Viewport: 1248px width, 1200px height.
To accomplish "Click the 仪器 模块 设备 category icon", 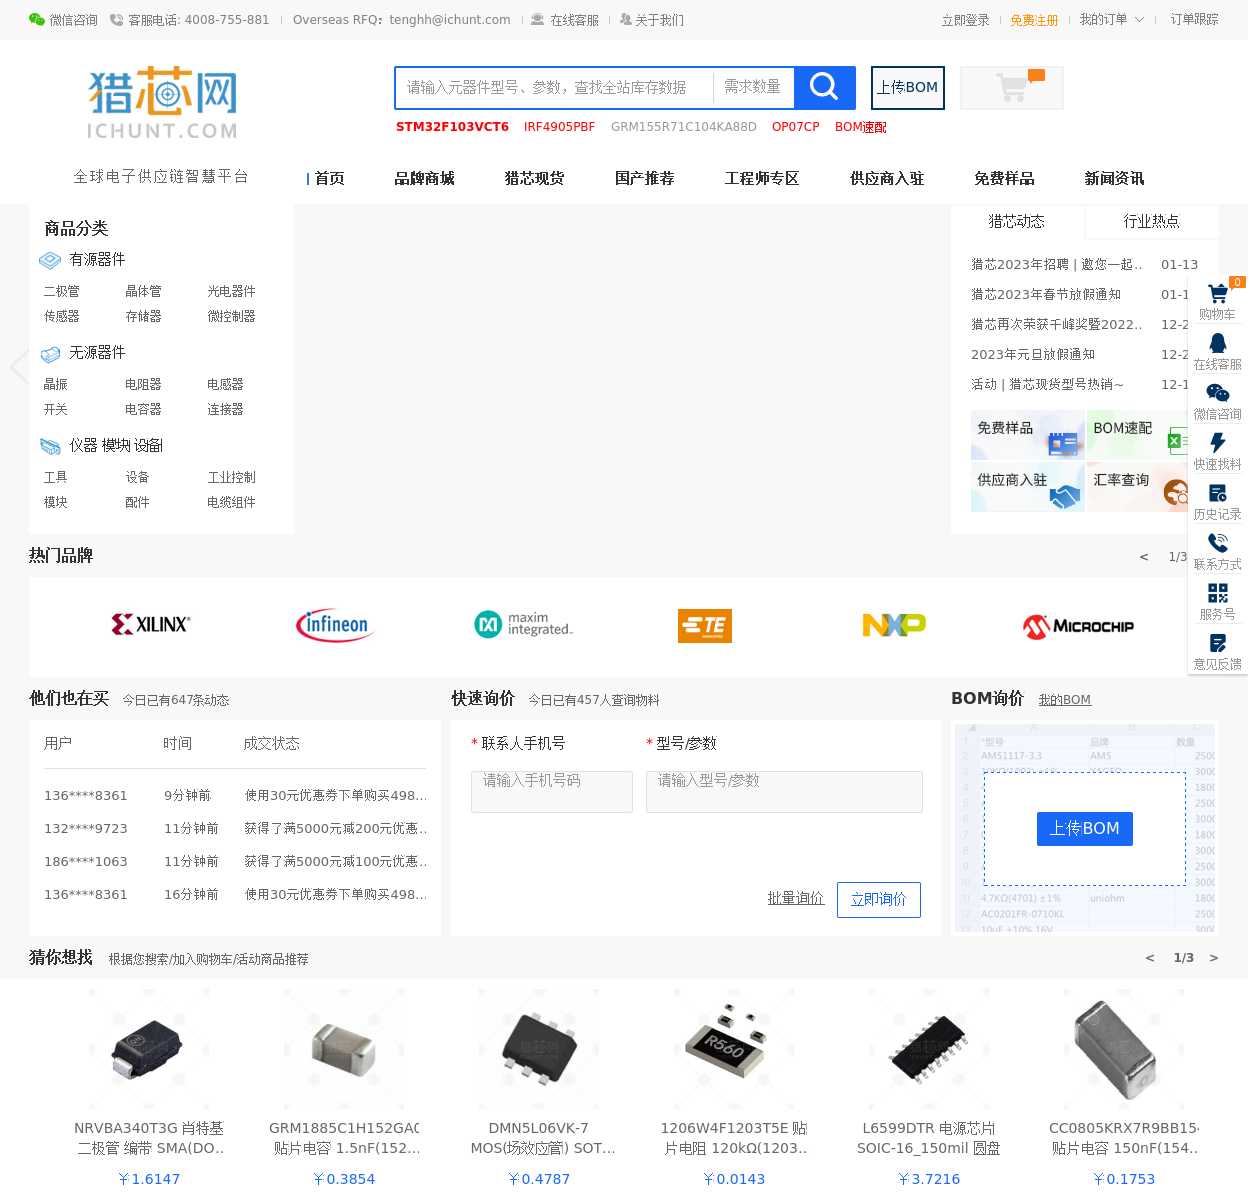I will 50,446.
